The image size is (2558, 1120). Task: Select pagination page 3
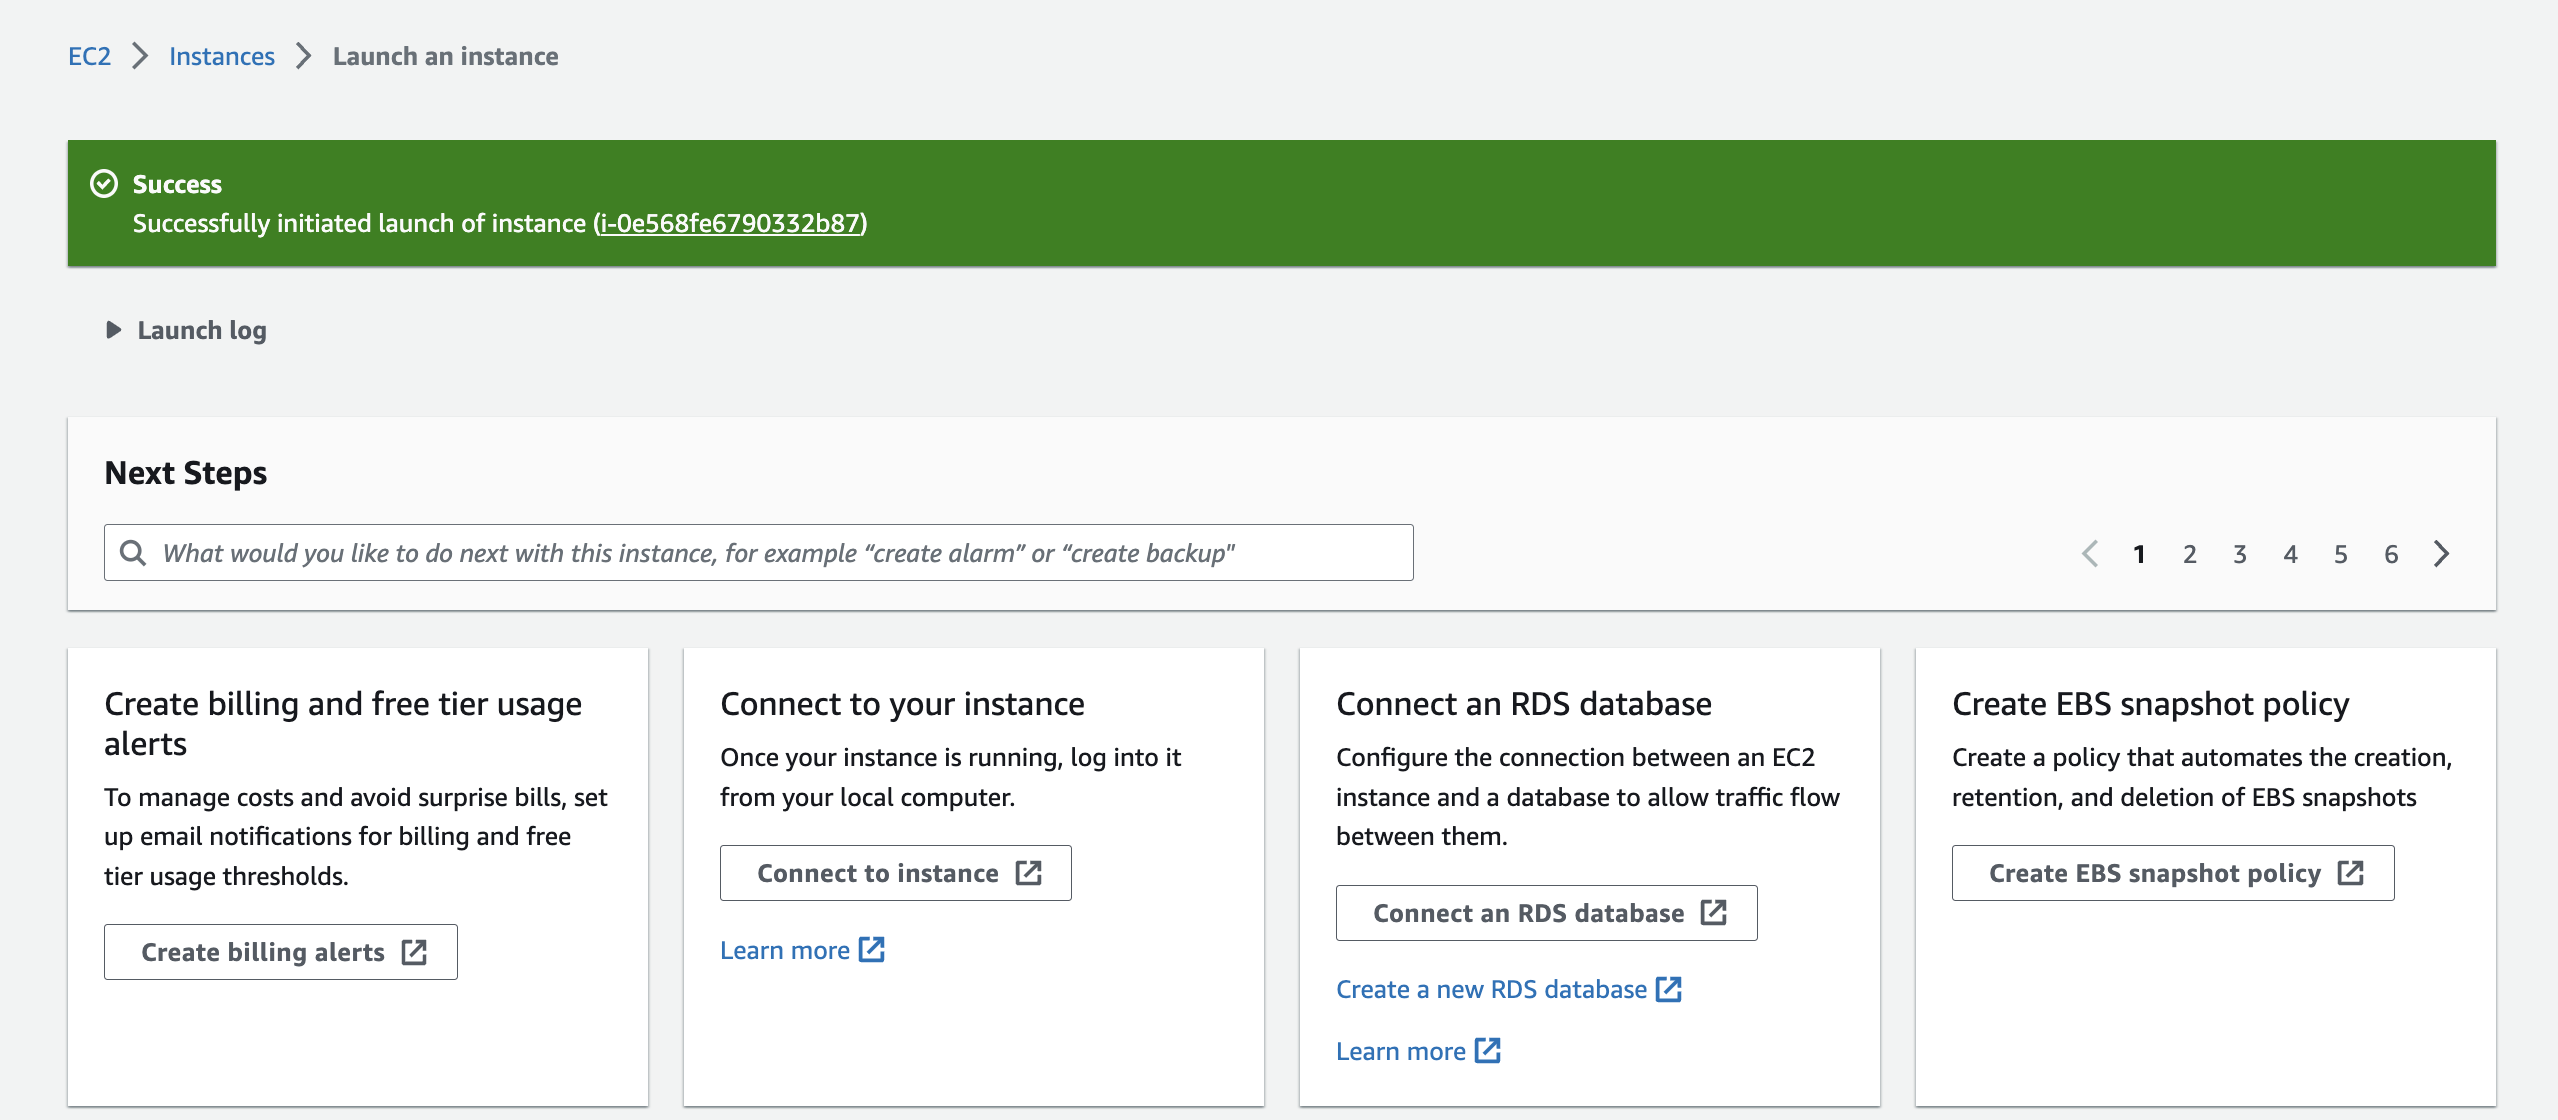click(2240, 554)
